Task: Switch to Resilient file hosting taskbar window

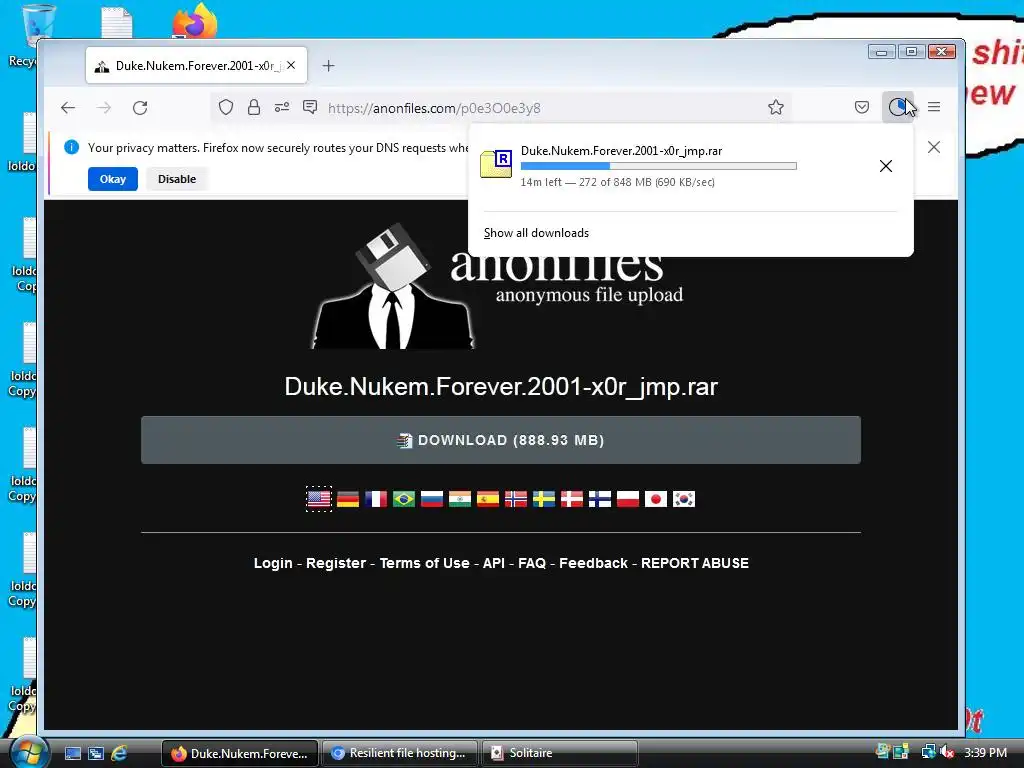Action: pos(400,753)
